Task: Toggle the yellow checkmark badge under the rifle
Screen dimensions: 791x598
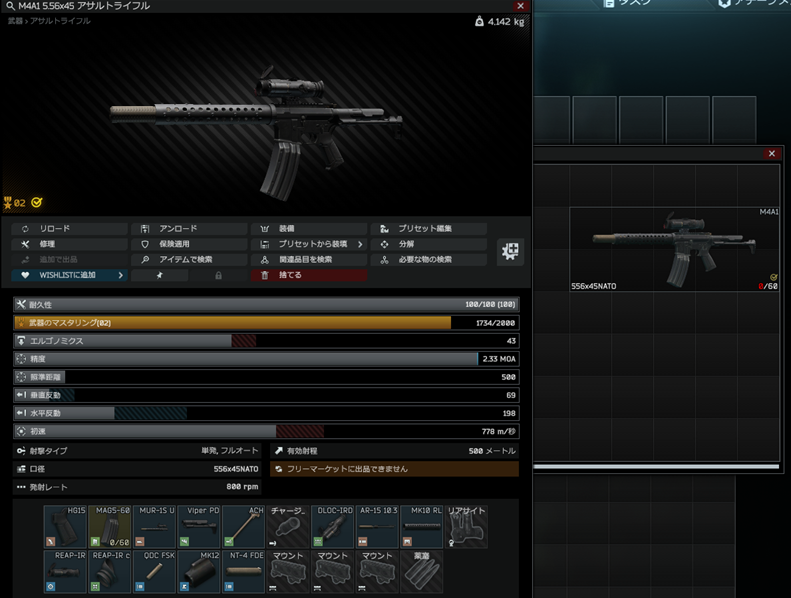Action: [x=37, y=202]
